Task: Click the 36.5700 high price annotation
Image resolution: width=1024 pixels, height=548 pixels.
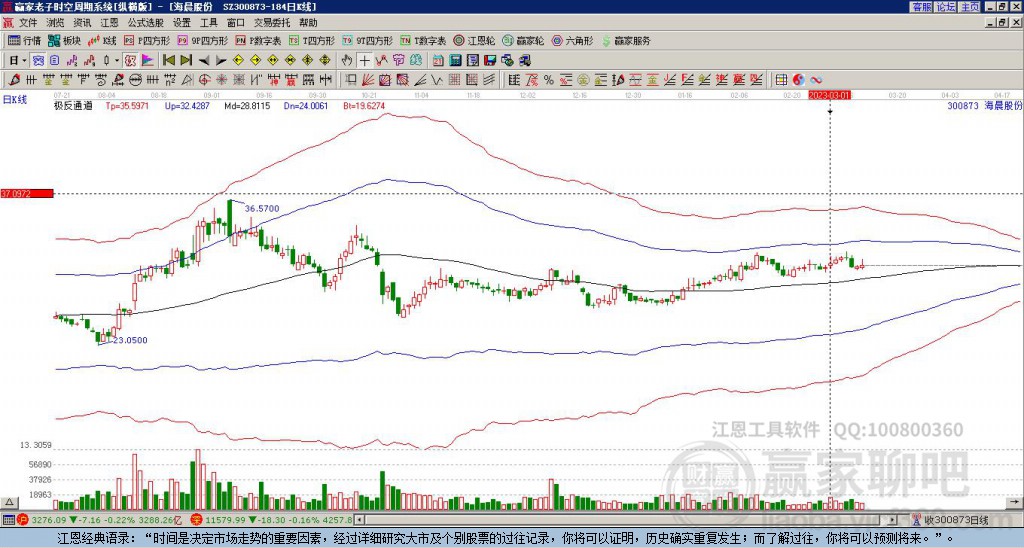Action: (262, 208)
